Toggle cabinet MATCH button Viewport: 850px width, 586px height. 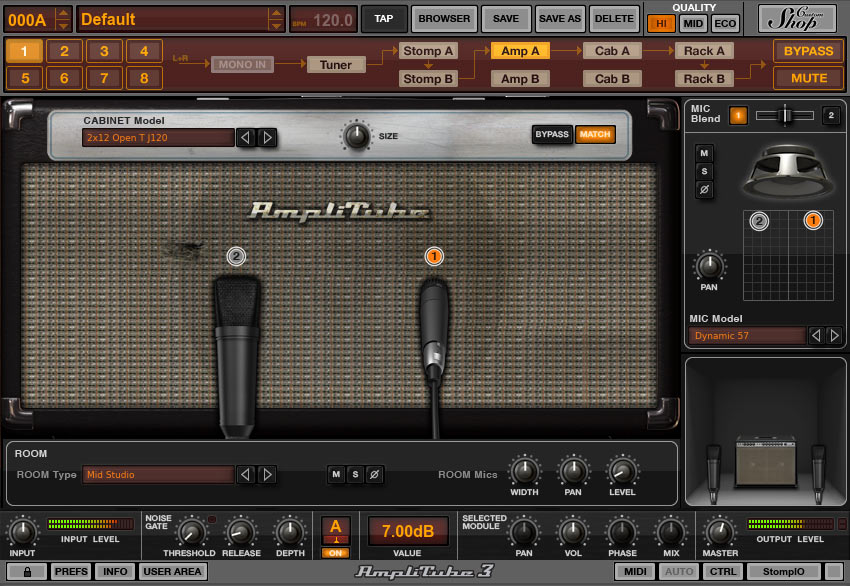595,134
